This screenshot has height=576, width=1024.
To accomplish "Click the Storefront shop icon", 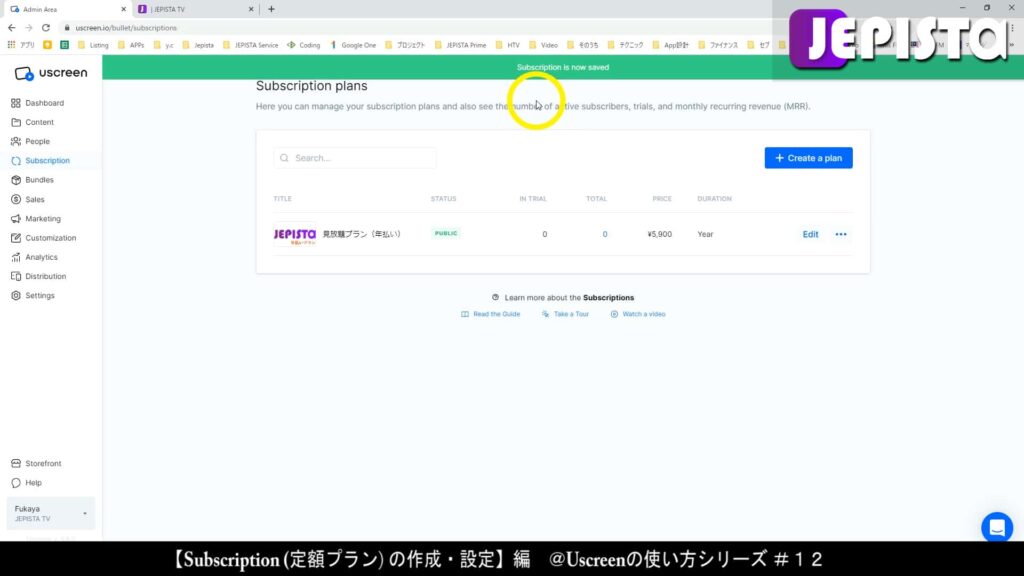I will pyautogui.click(x=16, y=464).
